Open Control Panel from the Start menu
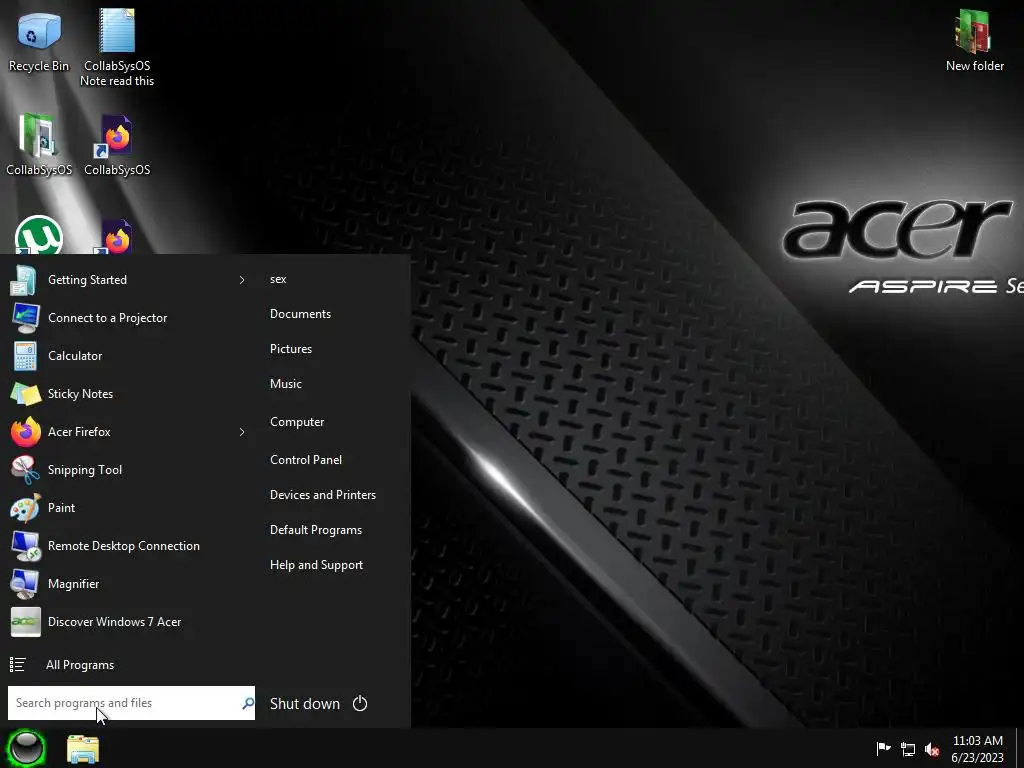The image size is (1024, 768). point(306,460)
